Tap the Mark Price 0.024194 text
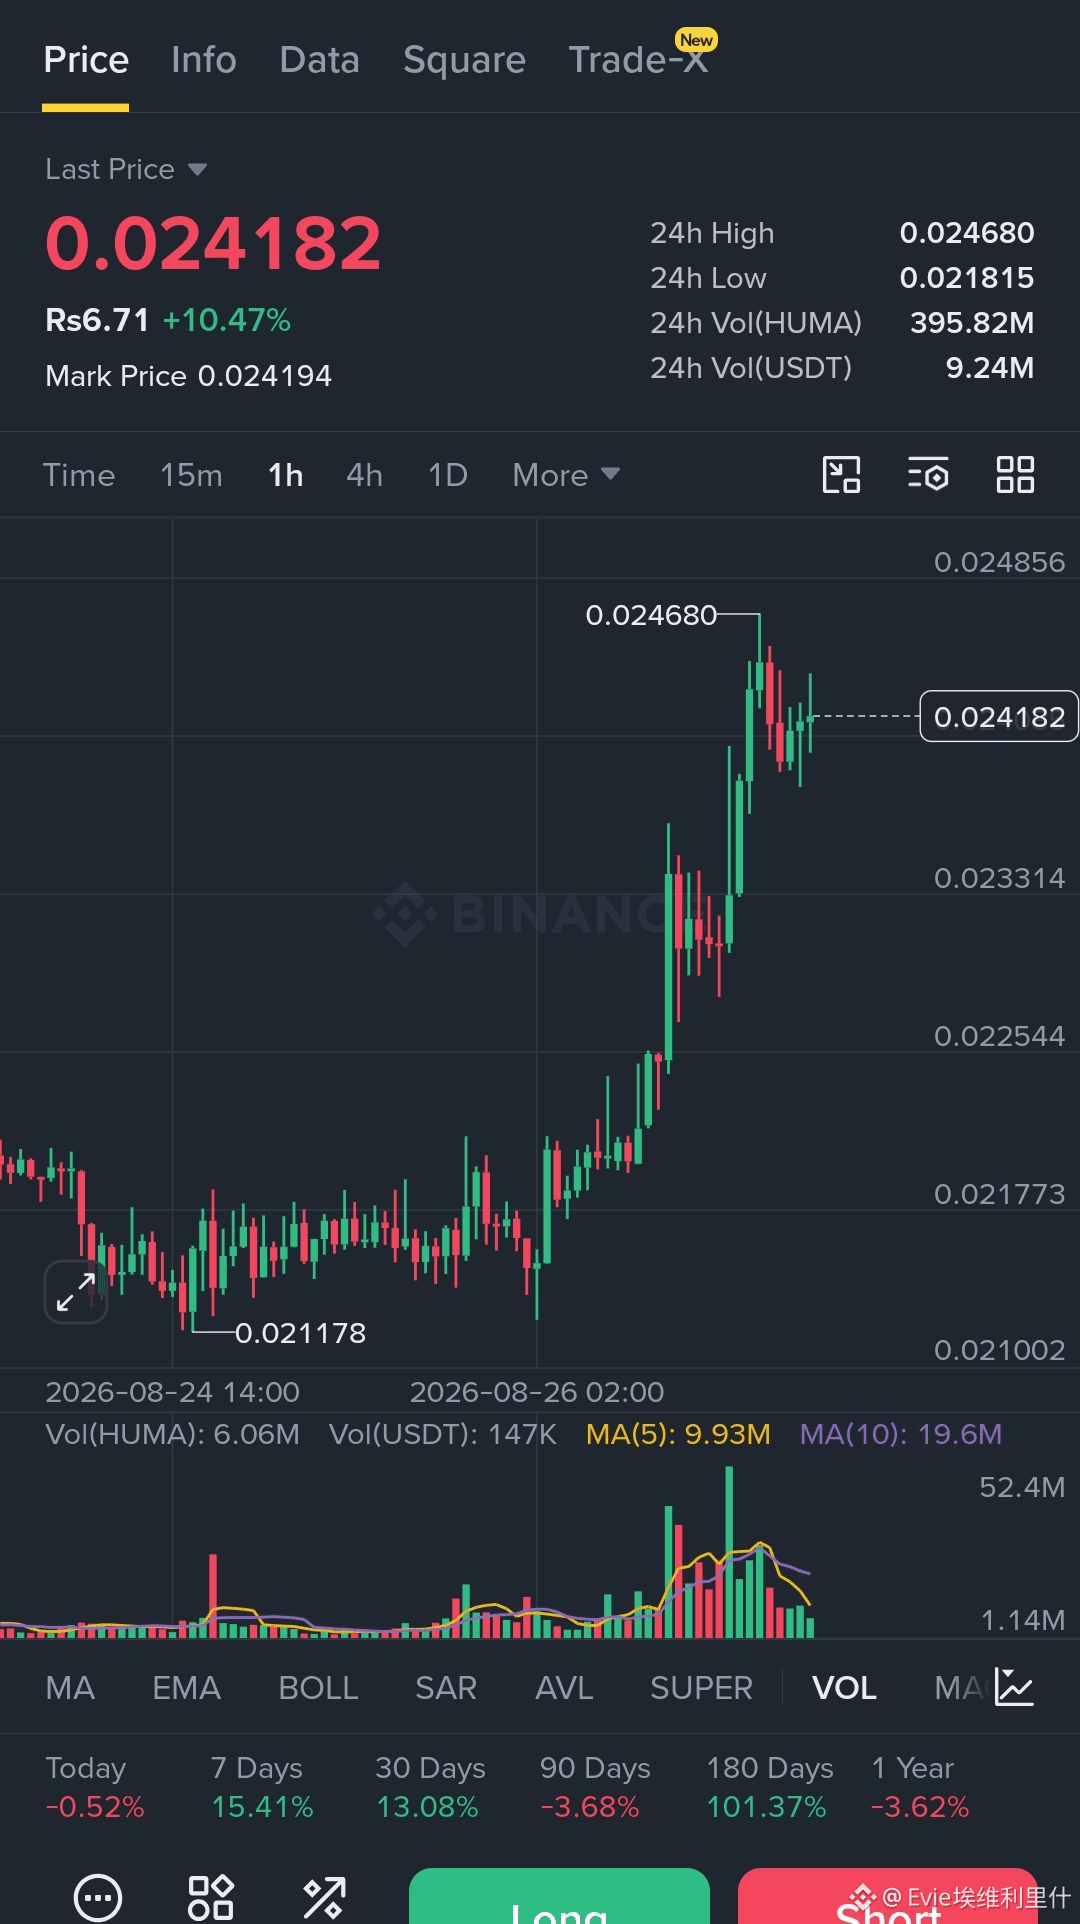The width and height of the screenshot is (1080, 1924). (188, 376)
